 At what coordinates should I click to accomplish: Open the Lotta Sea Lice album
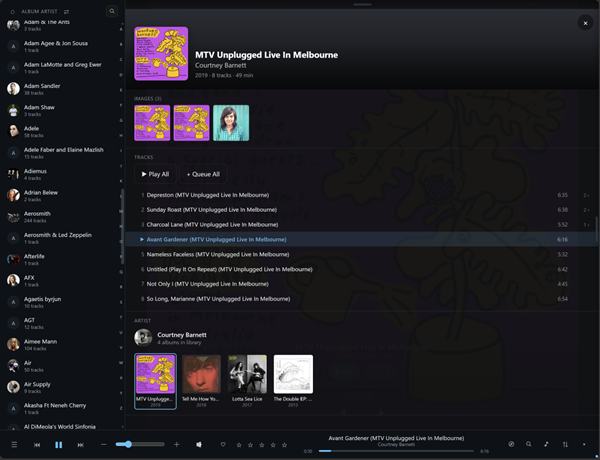coord(247,381)
